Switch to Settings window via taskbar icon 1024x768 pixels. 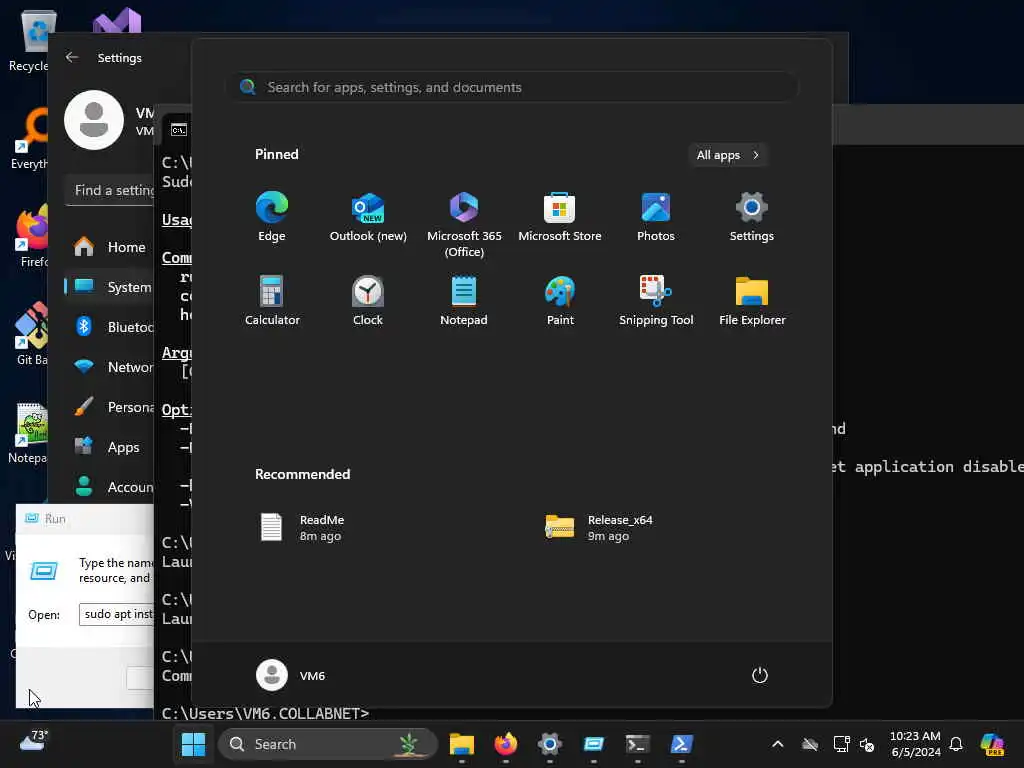pyautogui.click(x=550, y=744)
